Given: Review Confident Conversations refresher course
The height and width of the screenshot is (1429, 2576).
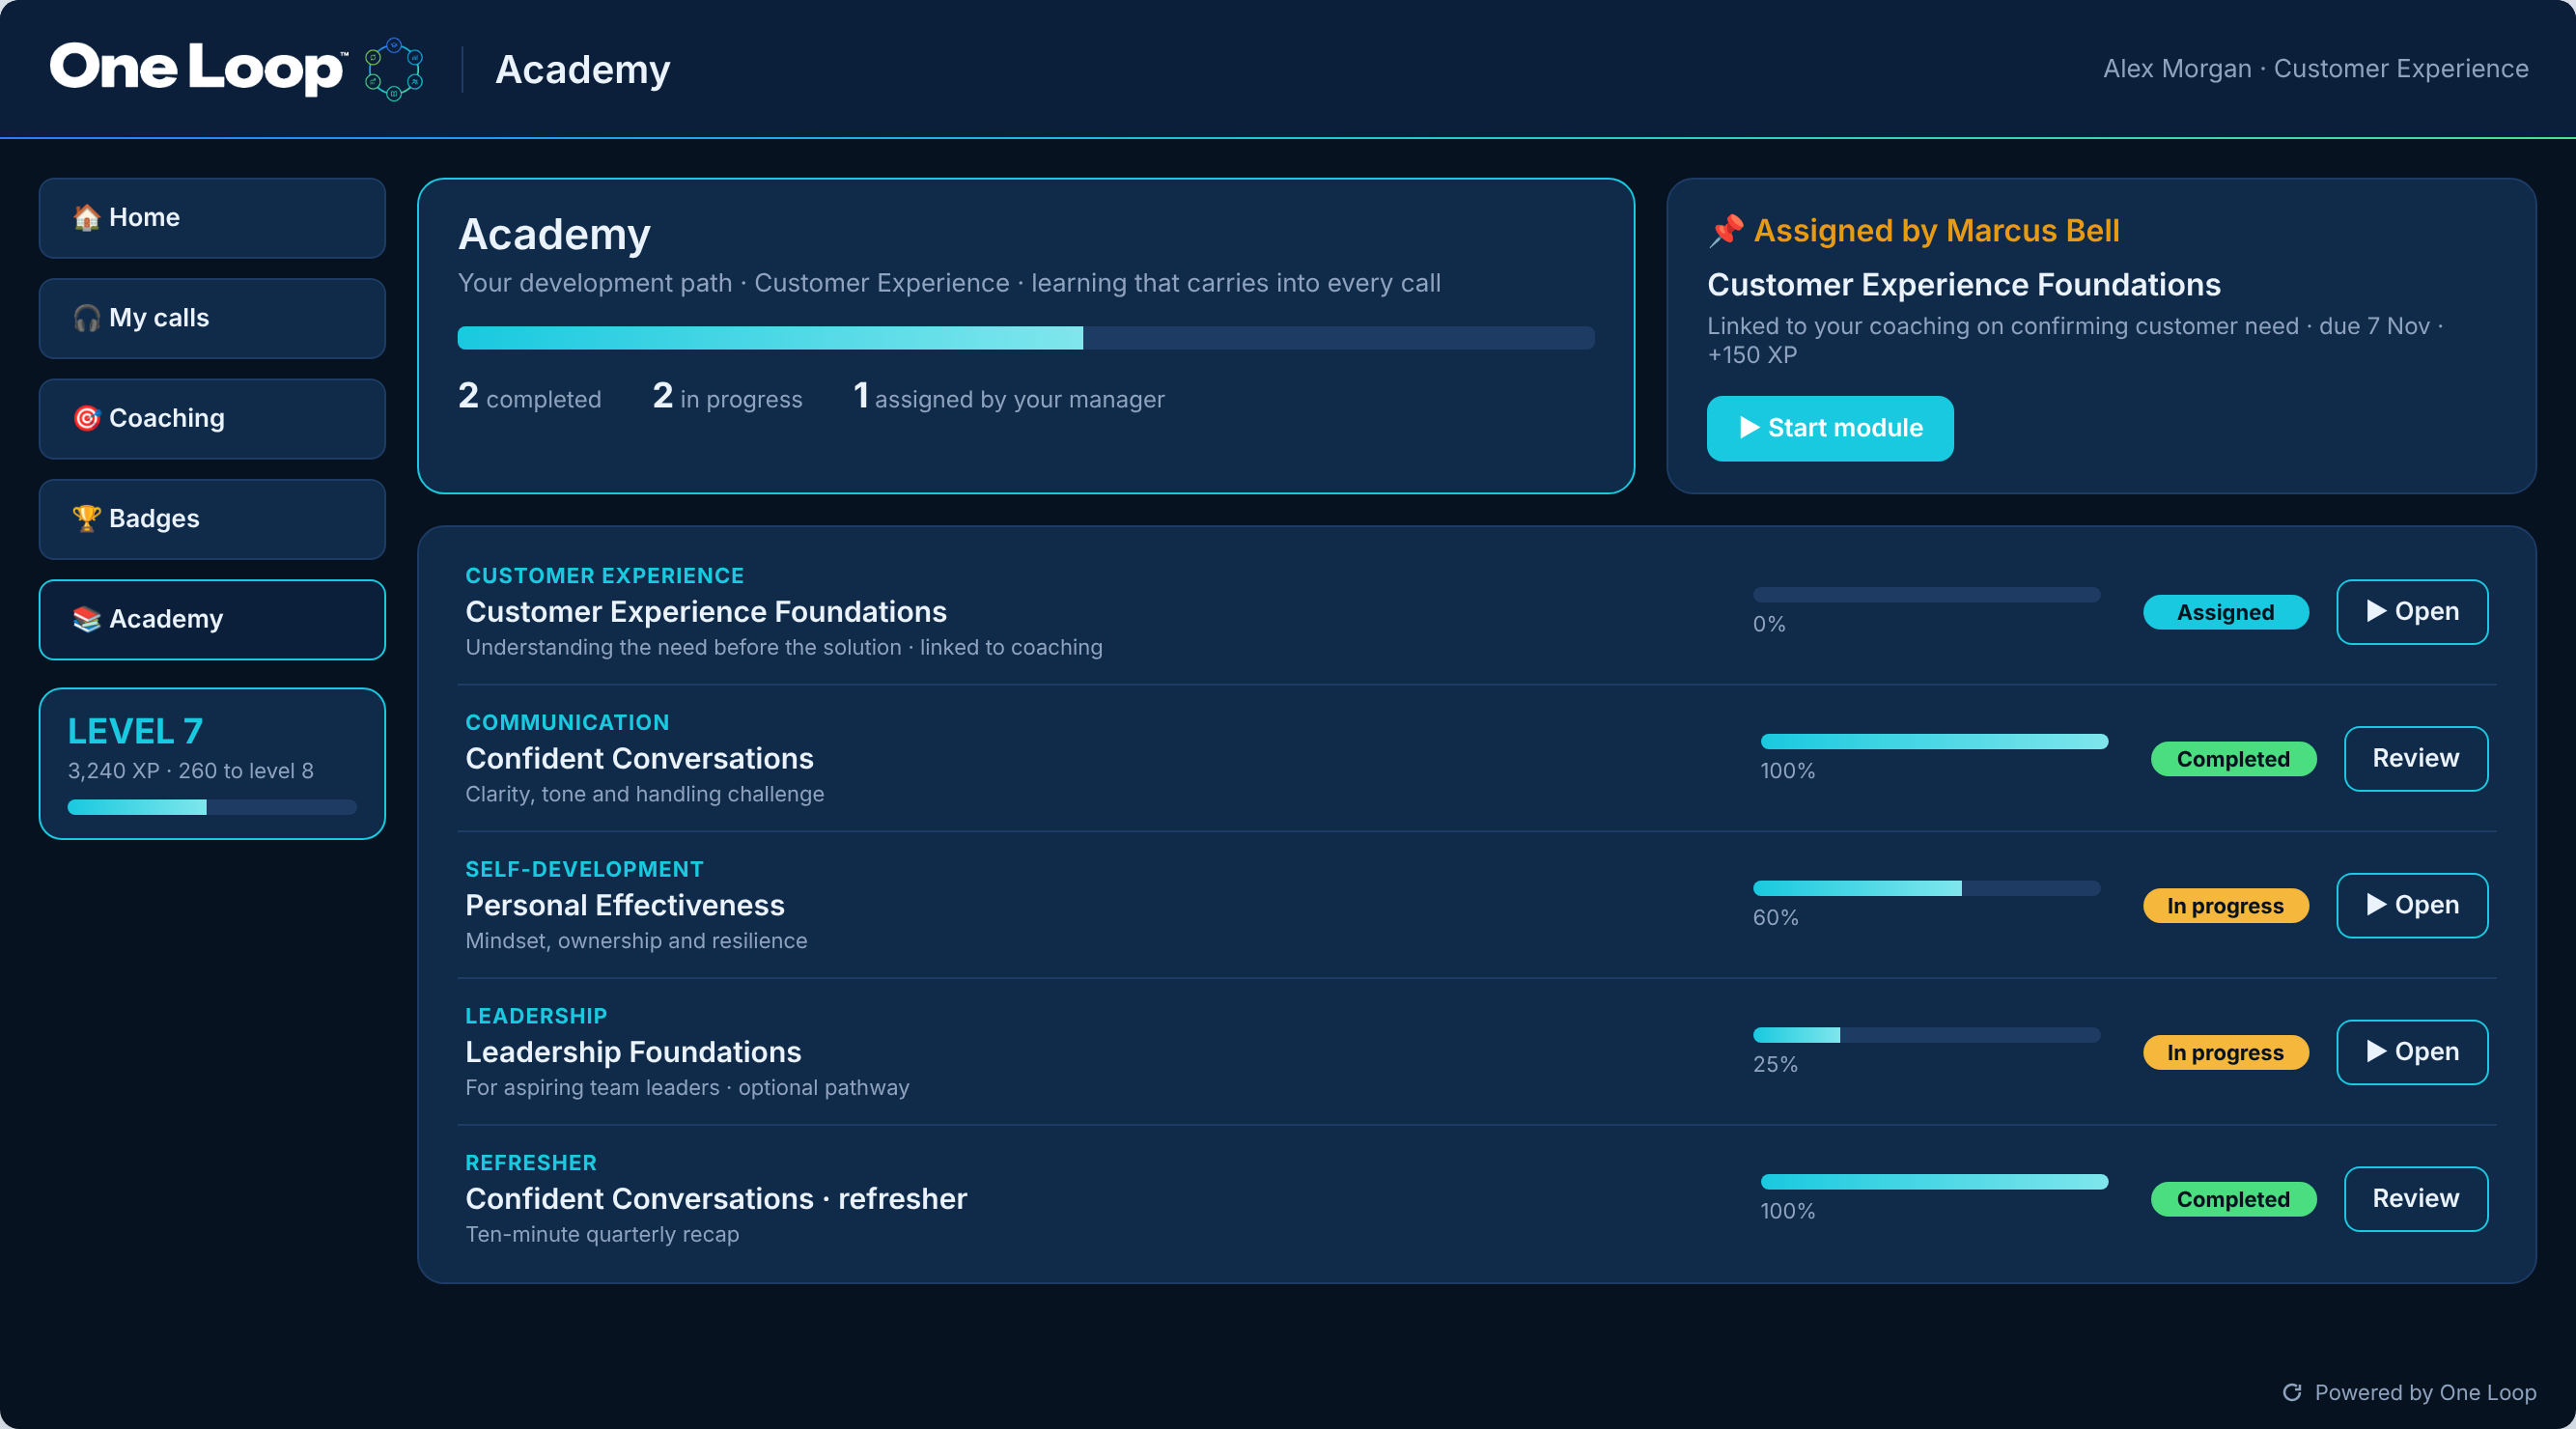Looking at the screenshot, I should 2416,1199.
